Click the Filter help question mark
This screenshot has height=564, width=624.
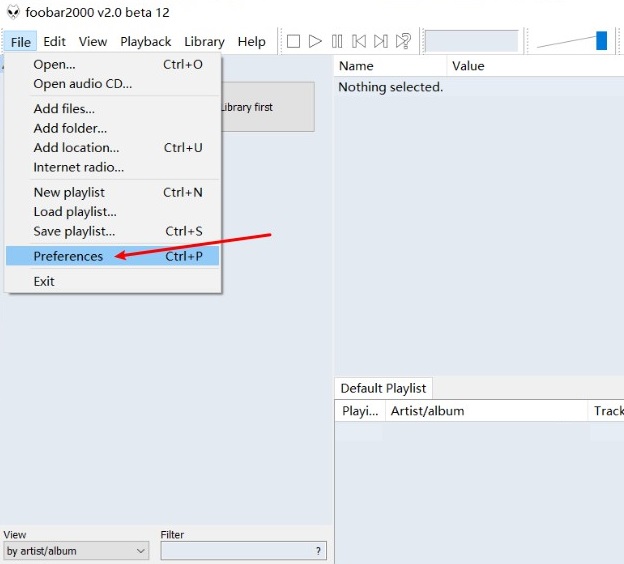[318, 551]
